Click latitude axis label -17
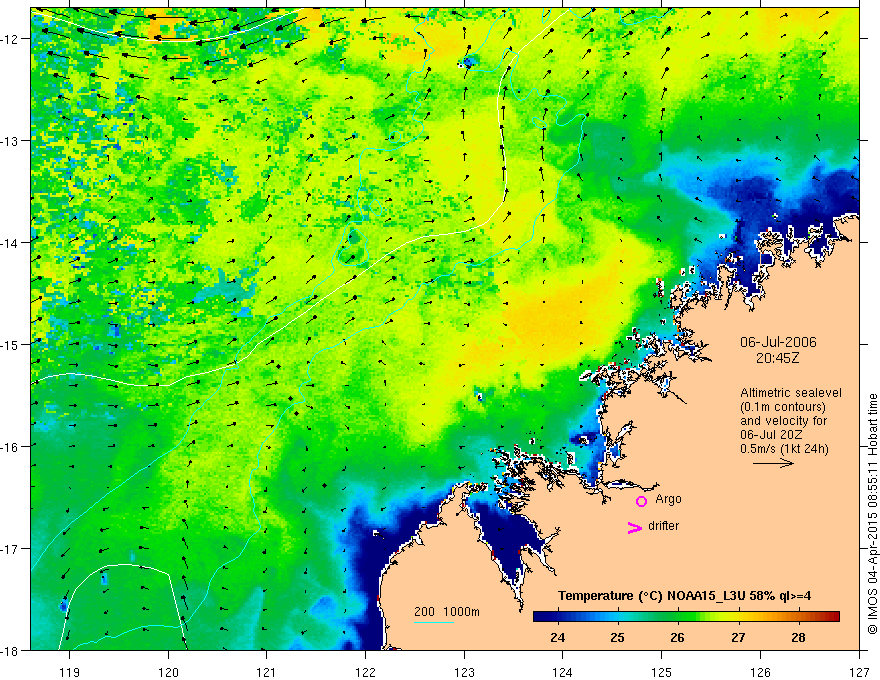This screenshot has width=880, height=680. [12, 549]
